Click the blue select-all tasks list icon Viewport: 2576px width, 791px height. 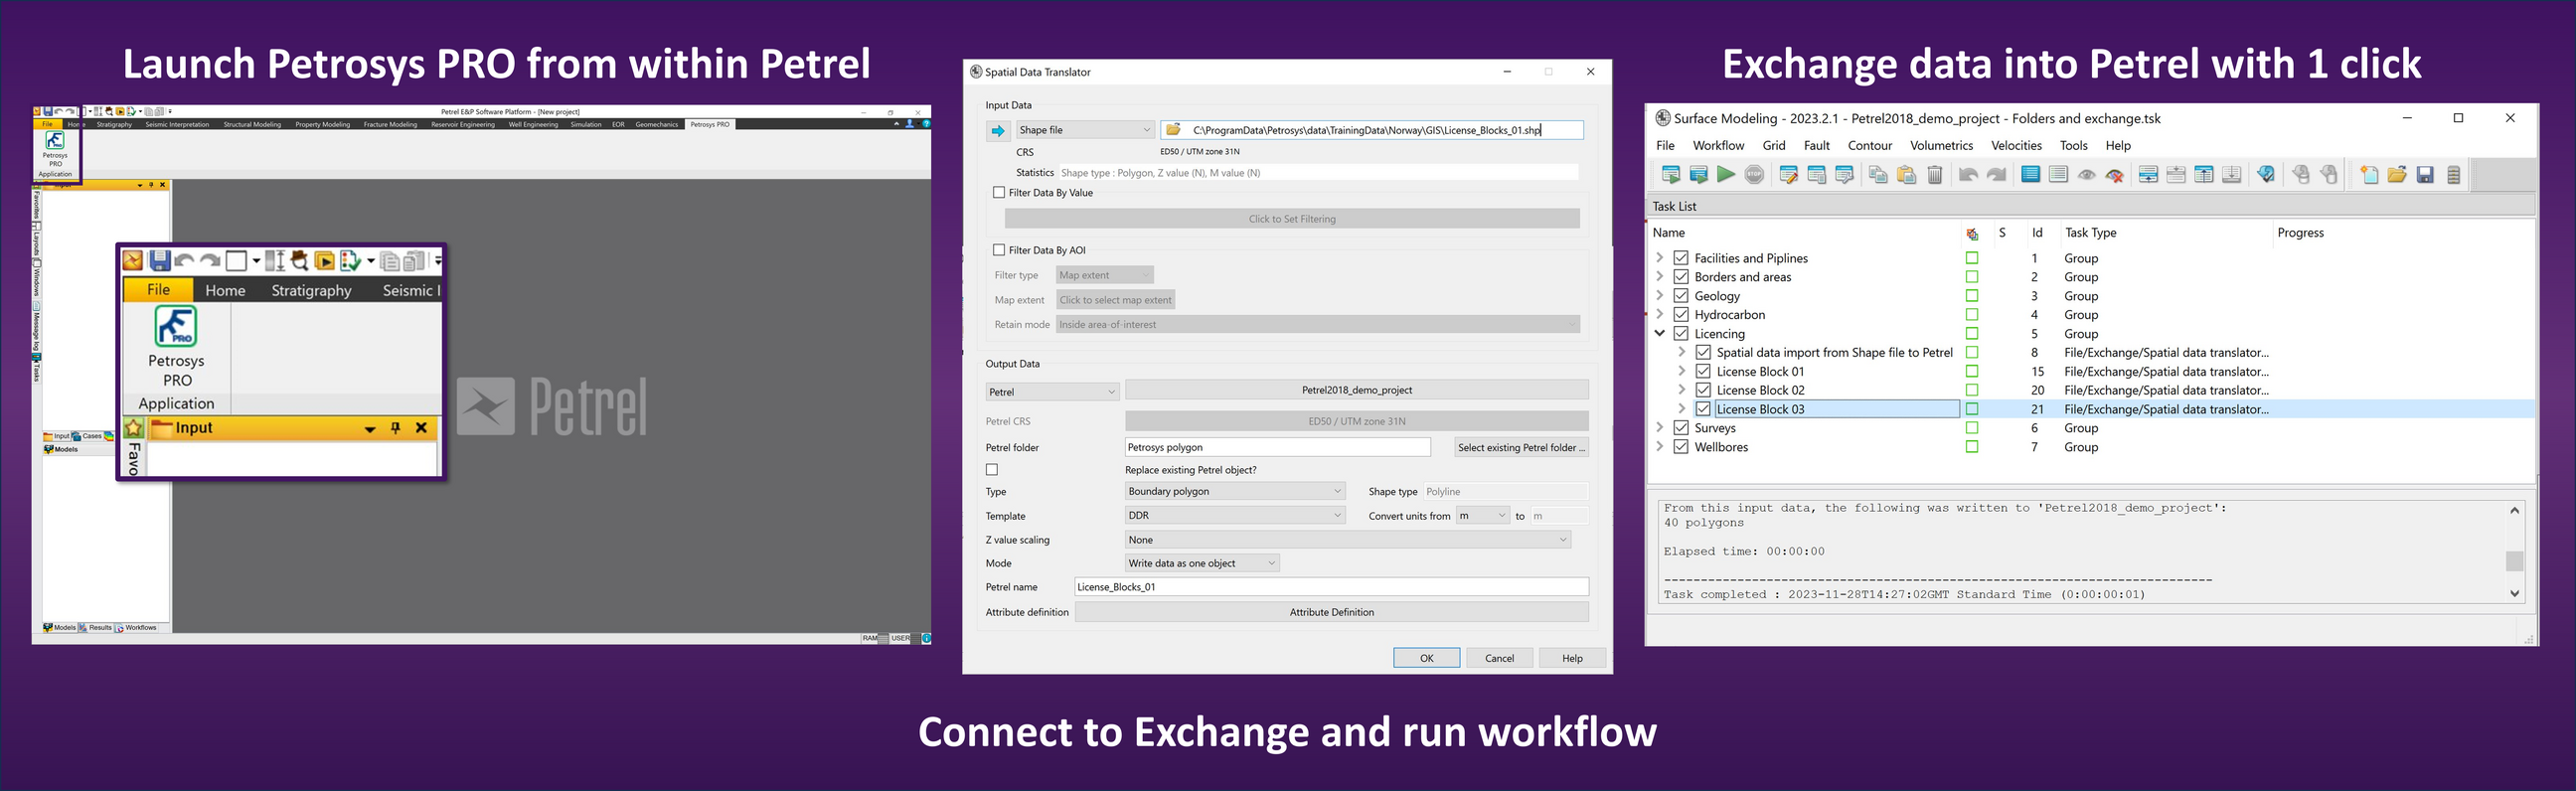pos(2030,175)
